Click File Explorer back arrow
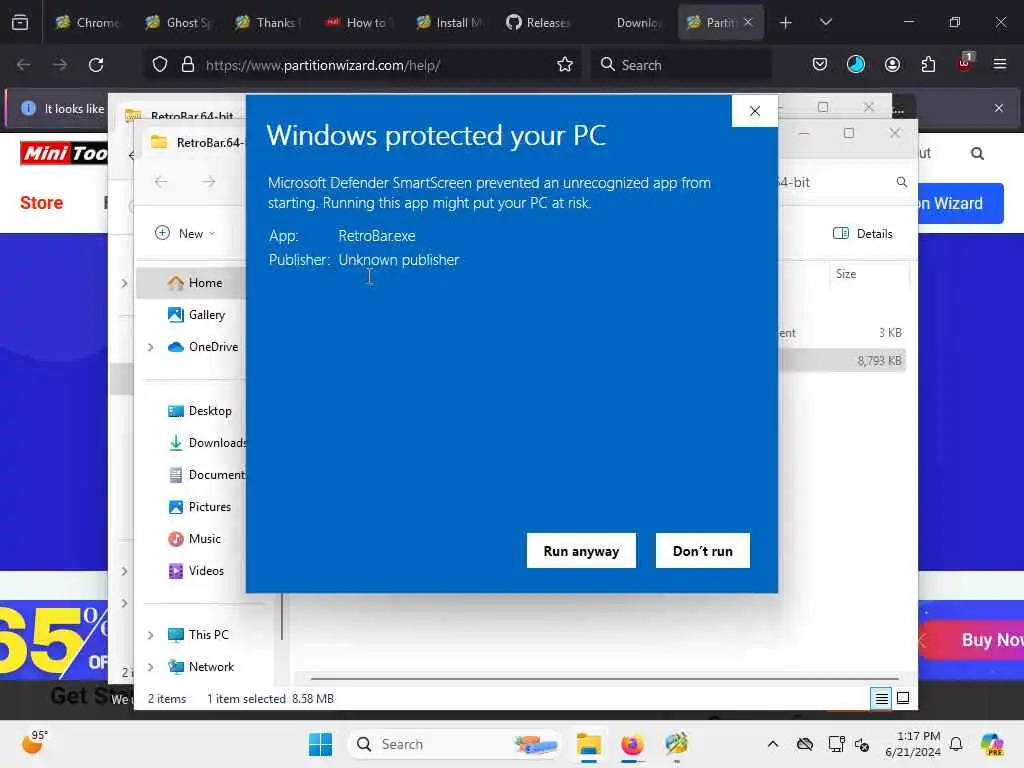 click(161, 182)
